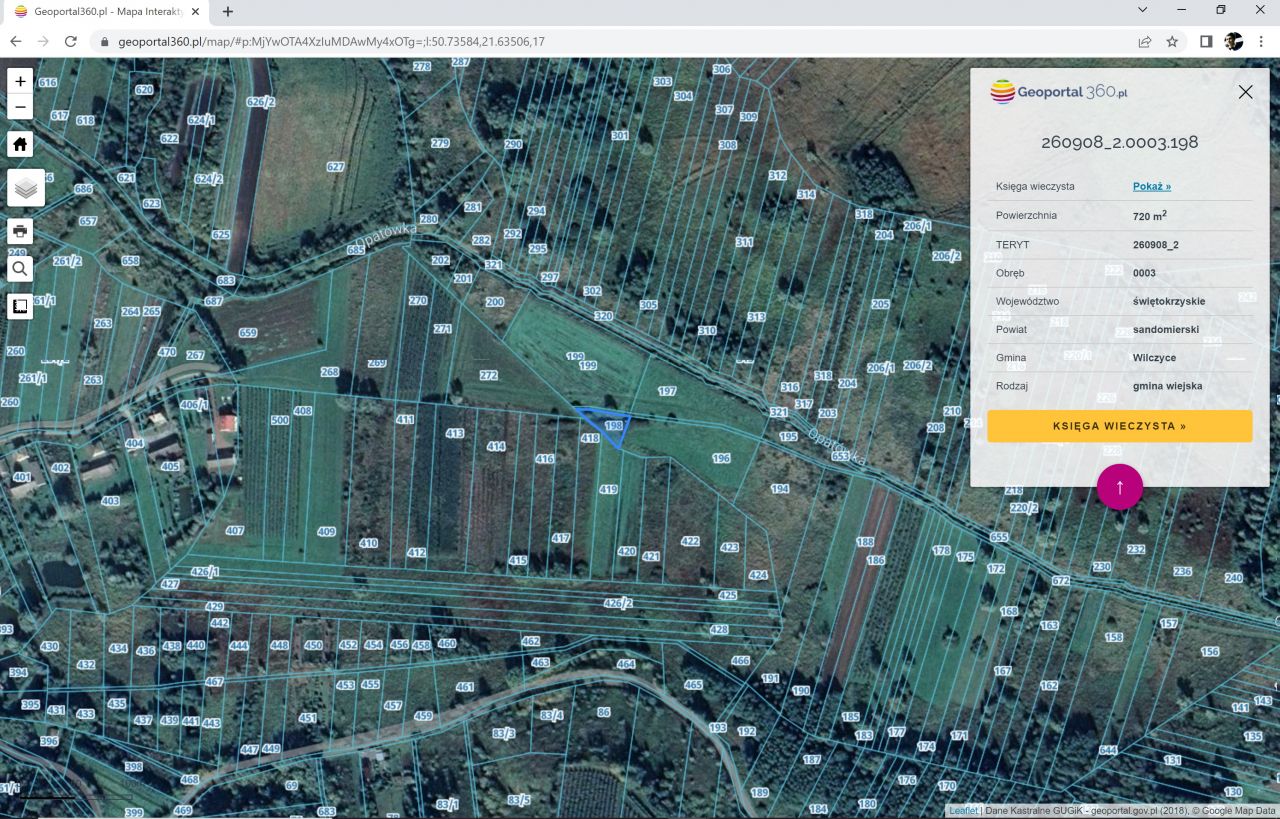Open a new browser tab
The width and height of the screenshot is (1280, 819).
tap(228, 12)
